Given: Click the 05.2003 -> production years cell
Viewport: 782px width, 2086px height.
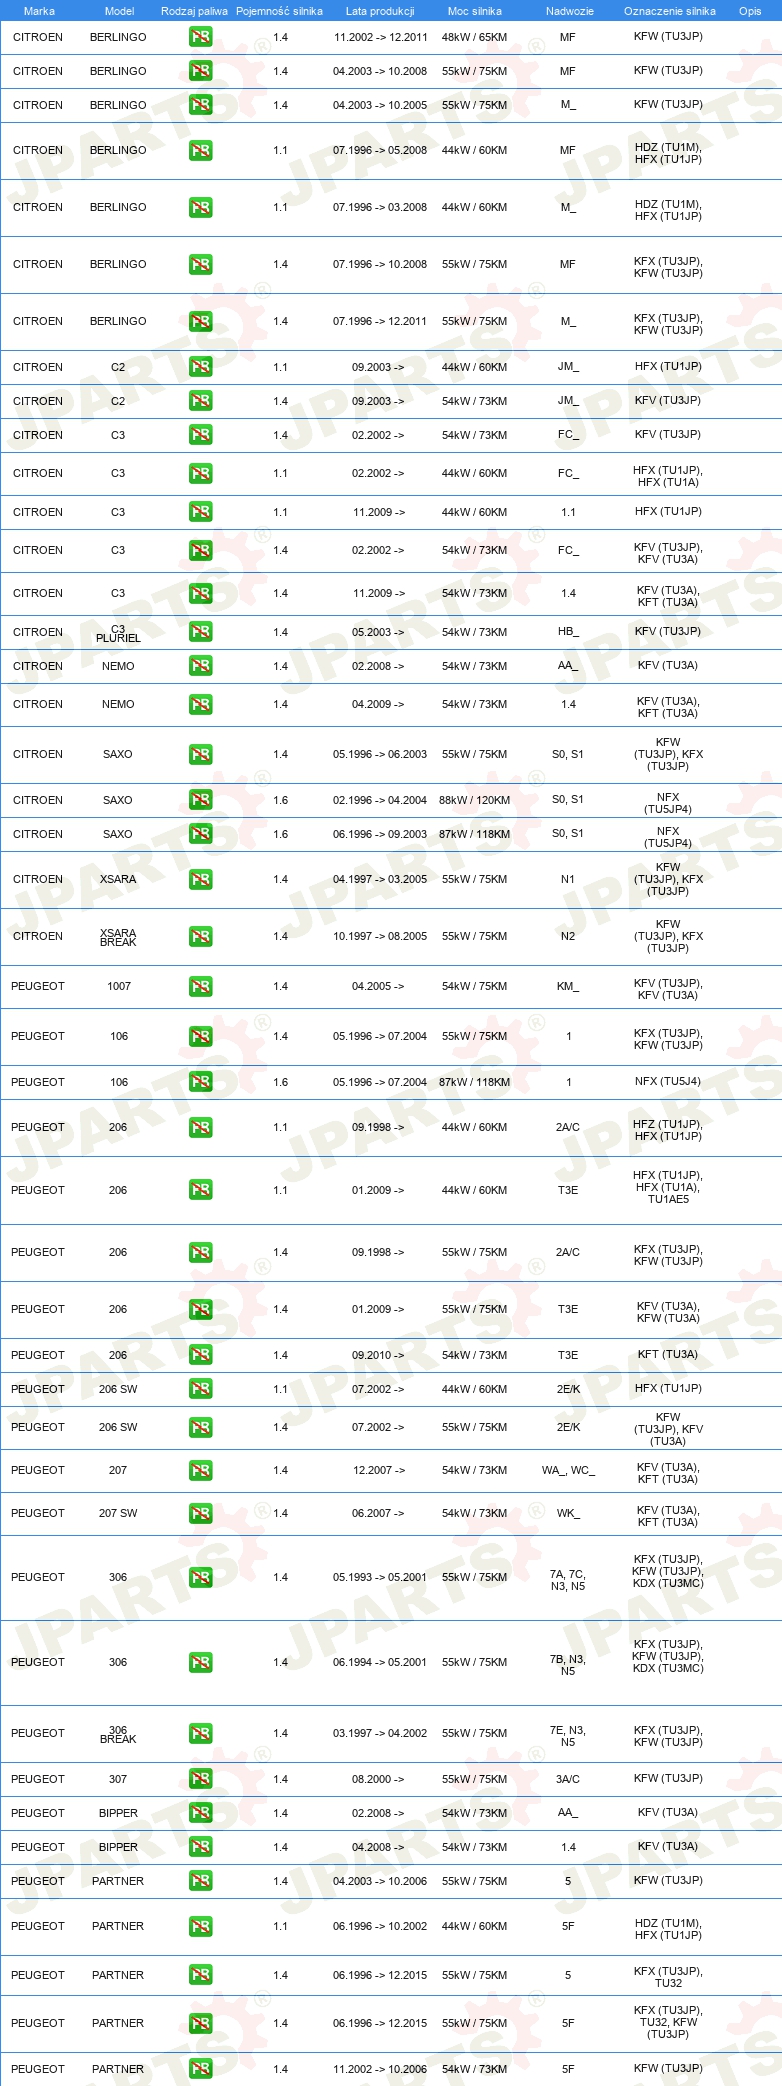Looking at the screenshot, I should click(x=378, y=632).
